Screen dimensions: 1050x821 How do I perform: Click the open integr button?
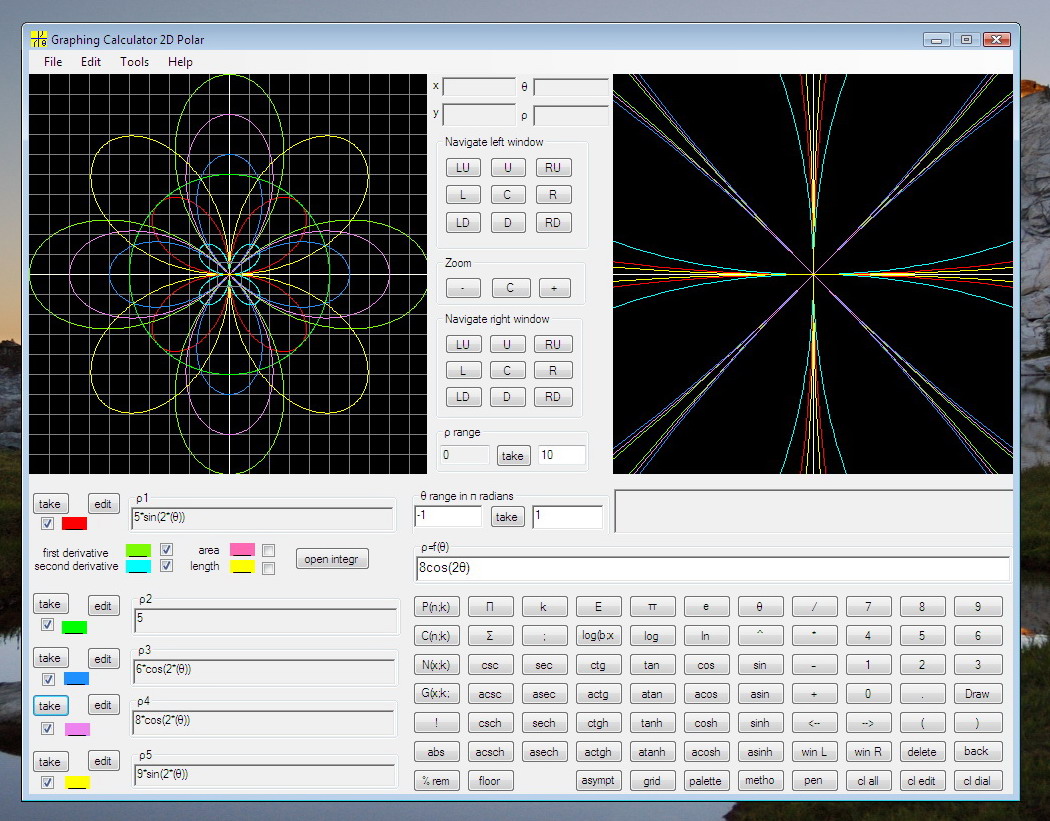tap(331, 558)
